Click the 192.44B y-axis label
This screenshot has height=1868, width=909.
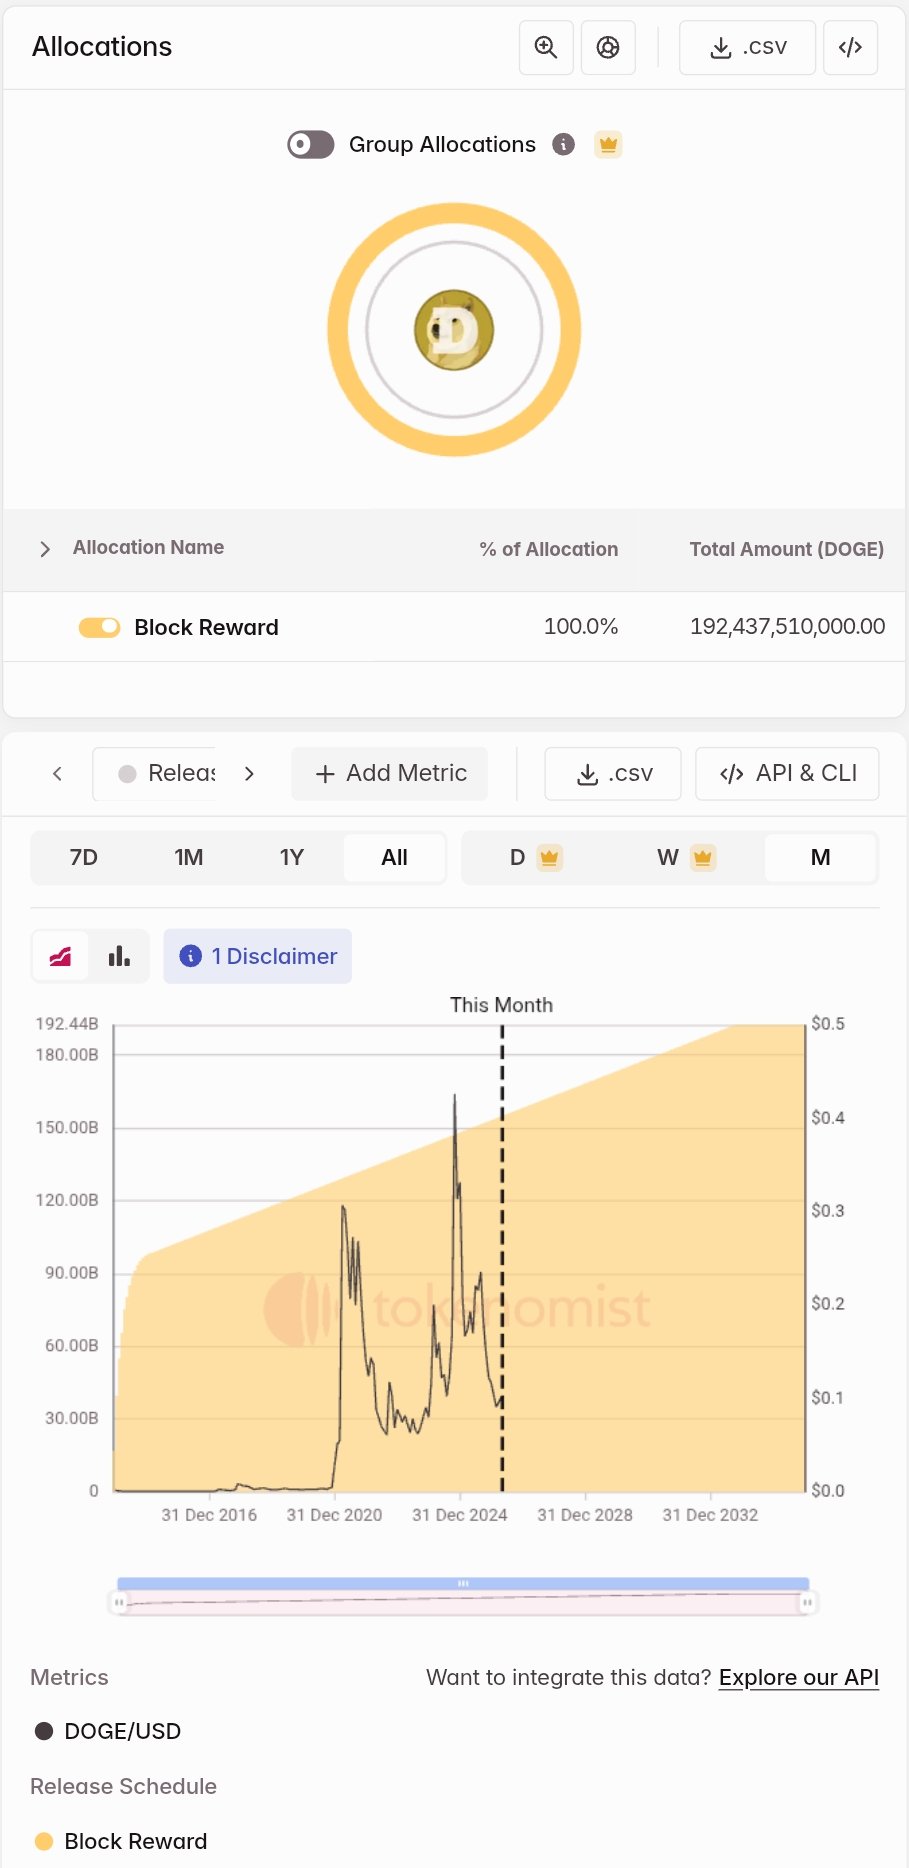coord(67,1023)
